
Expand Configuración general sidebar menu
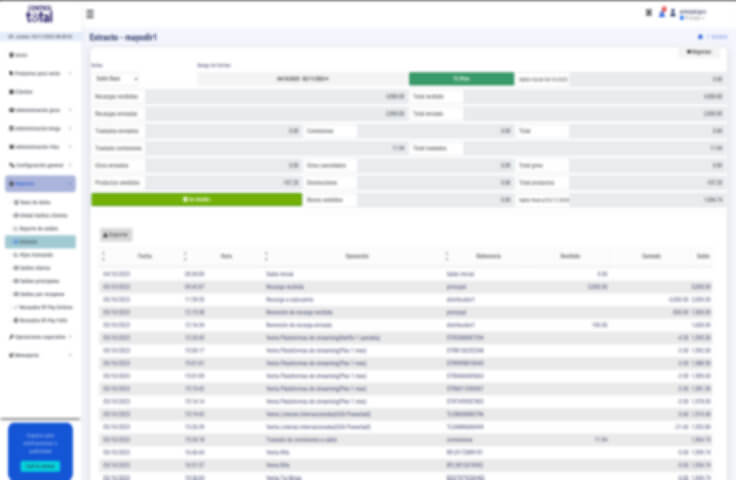(x=40, y=164)
